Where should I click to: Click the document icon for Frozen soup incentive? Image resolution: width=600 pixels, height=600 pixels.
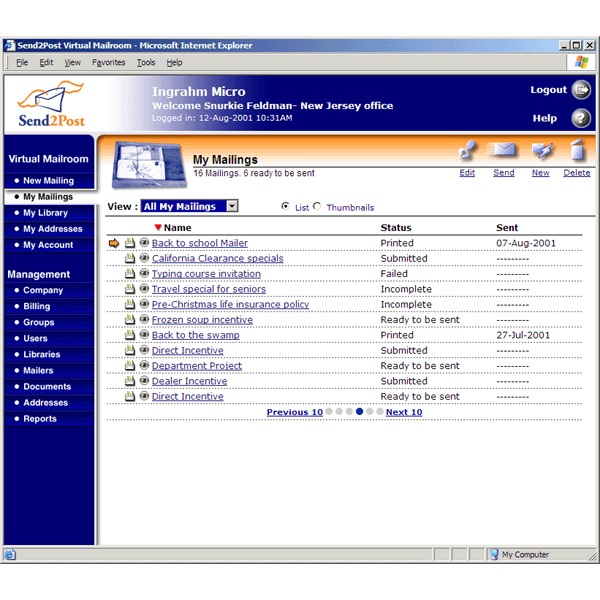point(130,319)
